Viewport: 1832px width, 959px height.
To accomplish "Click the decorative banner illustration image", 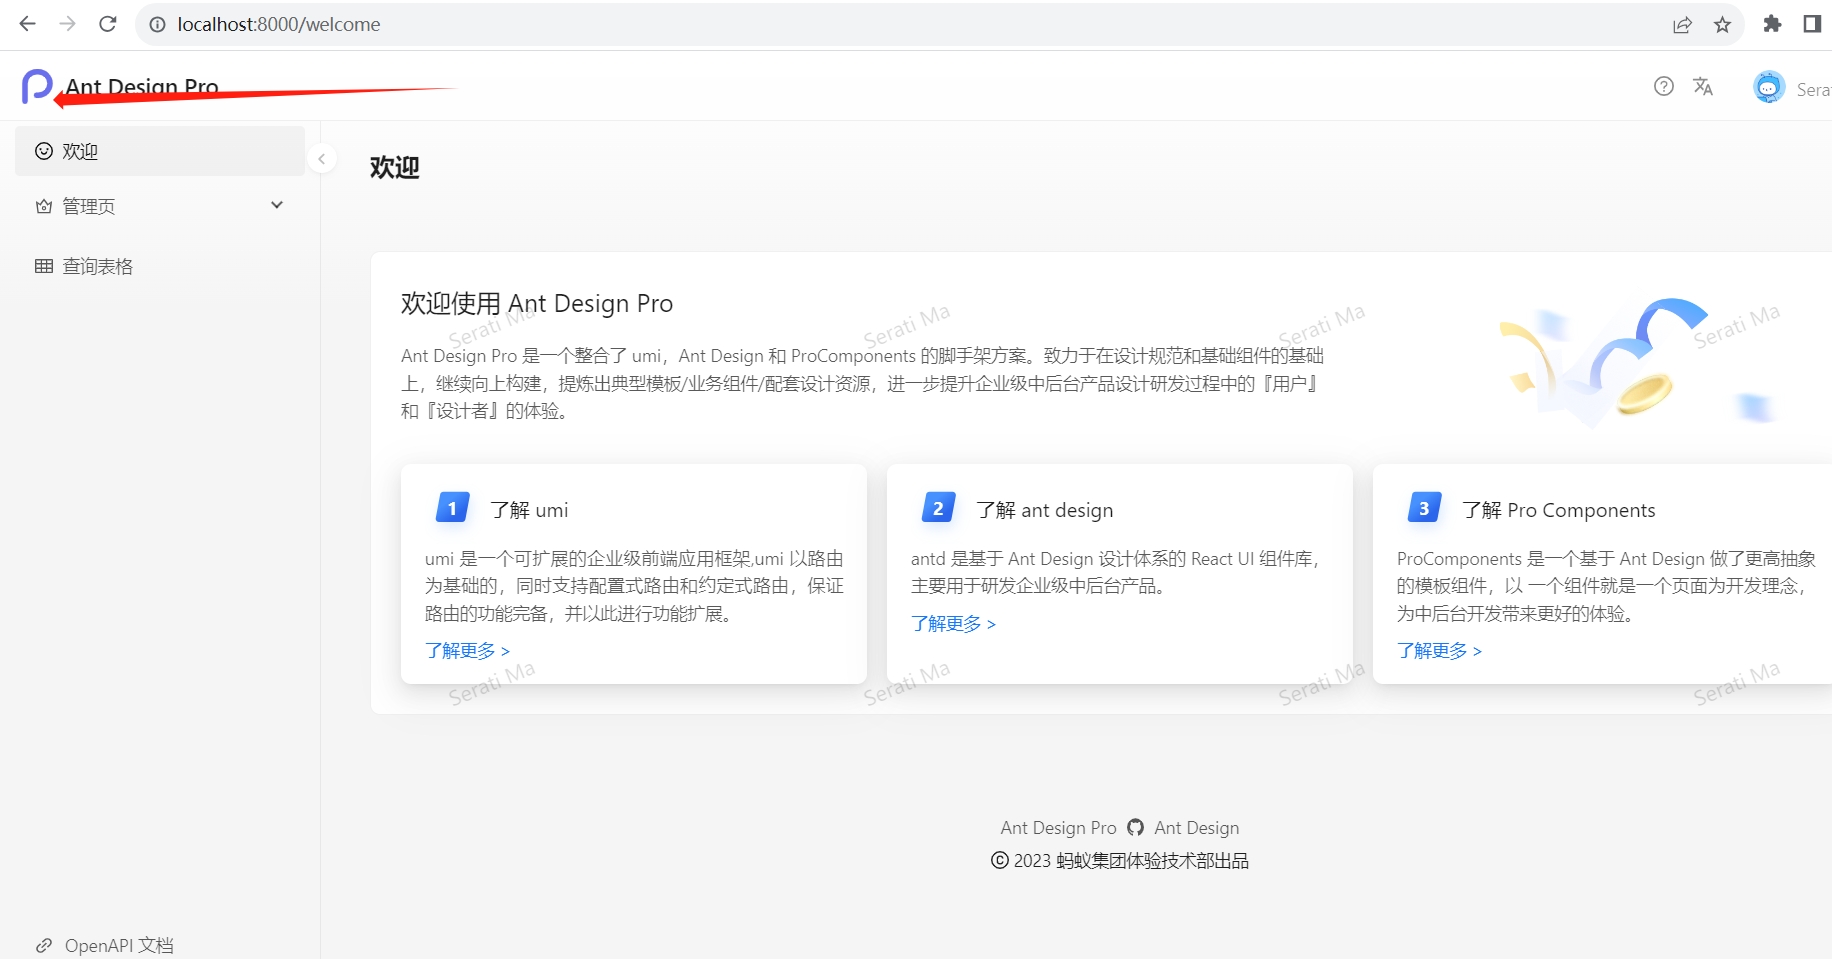I will coord(1637,361).
